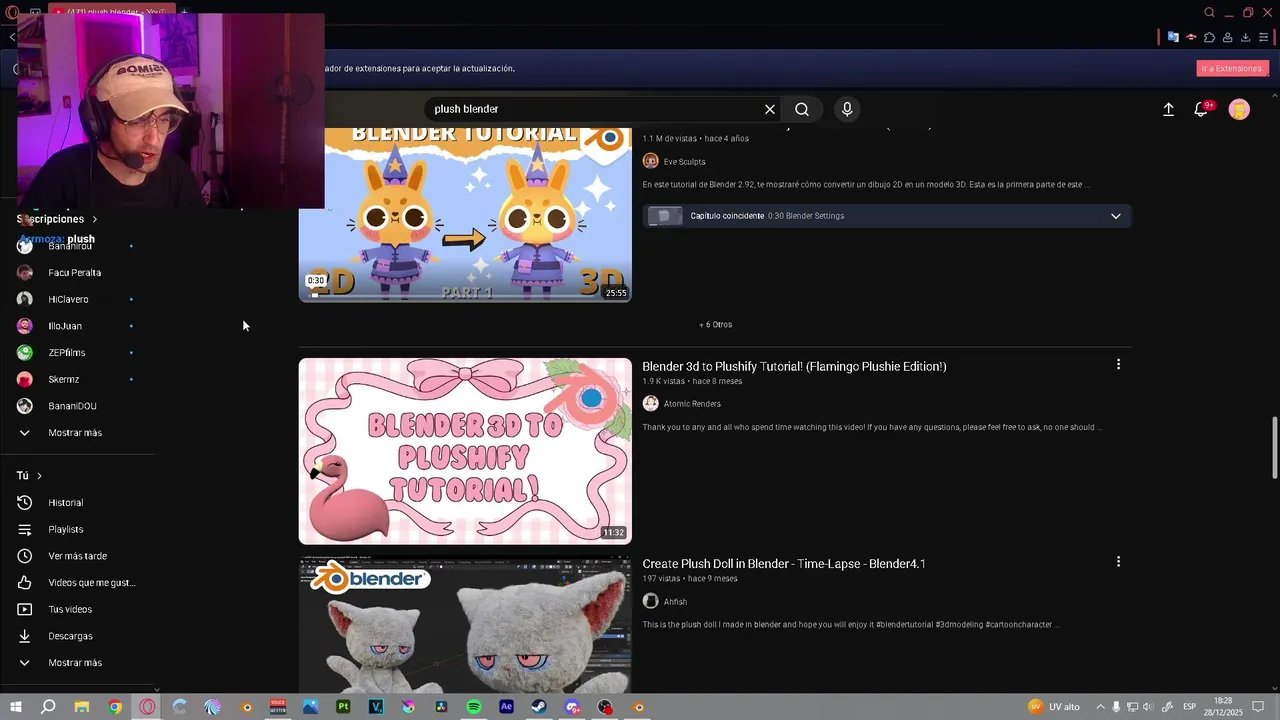Open the YouTube upload/create icon
1280x720 pixels.
(x=1168, y=109)
